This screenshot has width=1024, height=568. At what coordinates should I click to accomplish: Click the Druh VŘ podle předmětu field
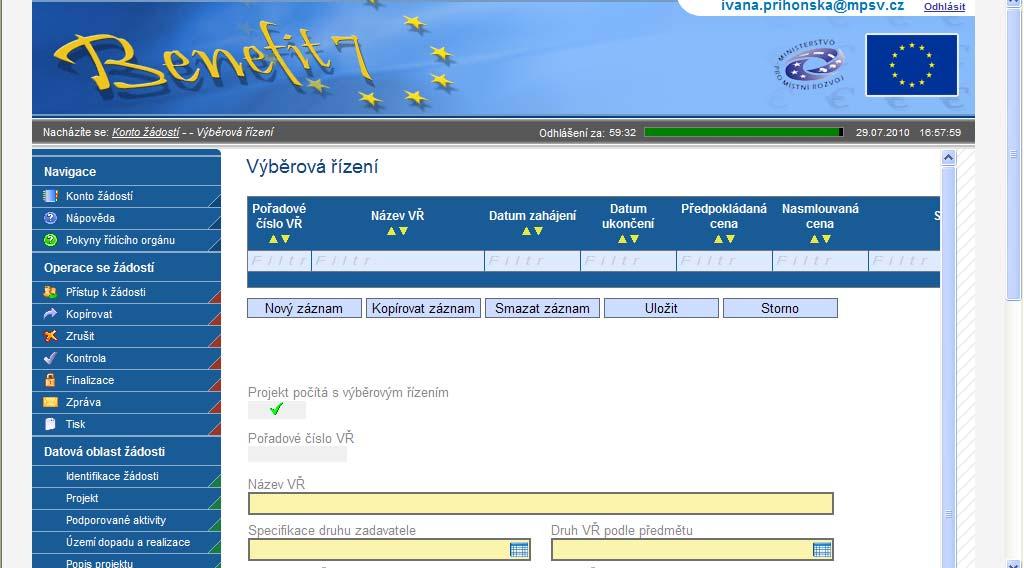[692, 550]
